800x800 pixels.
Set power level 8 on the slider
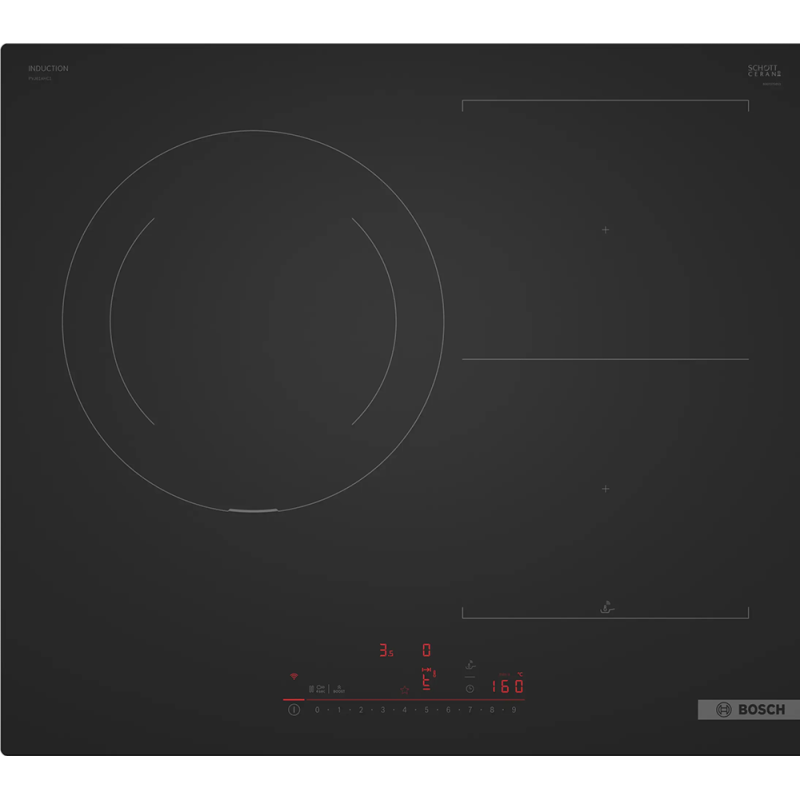pos(492,710)
